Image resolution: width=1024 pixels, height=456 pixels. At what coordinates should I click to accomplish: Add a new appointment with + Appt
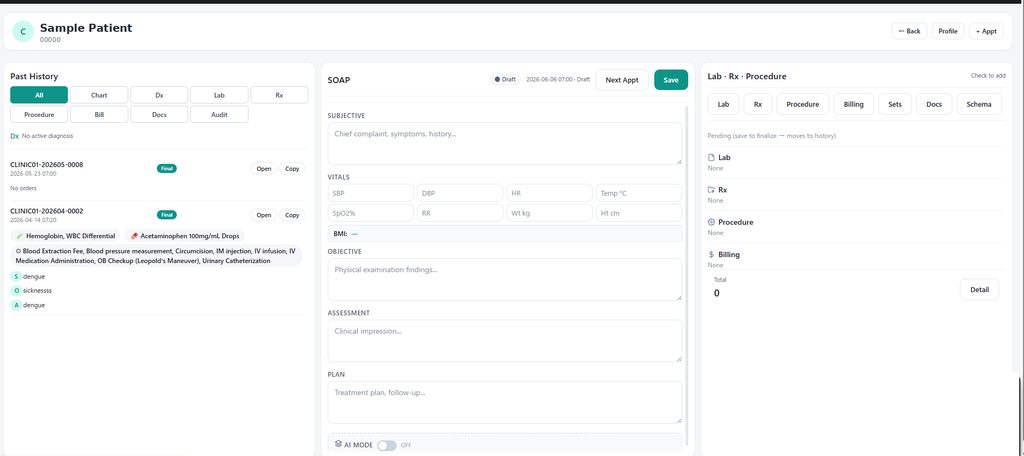tap(986, 31)
